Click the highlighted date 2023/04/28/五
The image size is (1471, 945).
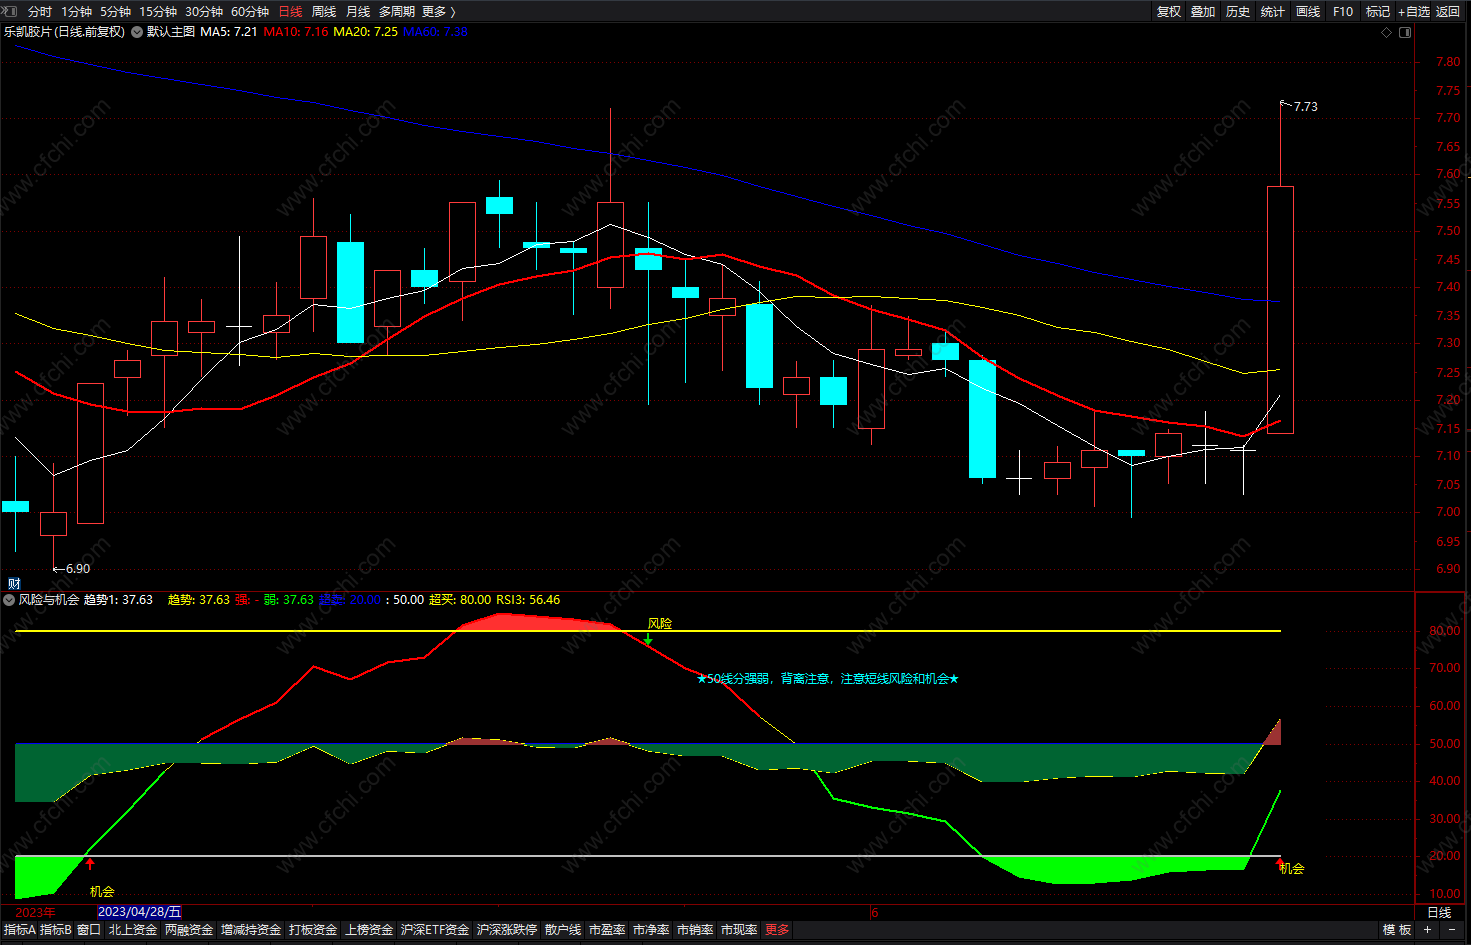pyautogui.click(x=140, y=912)
